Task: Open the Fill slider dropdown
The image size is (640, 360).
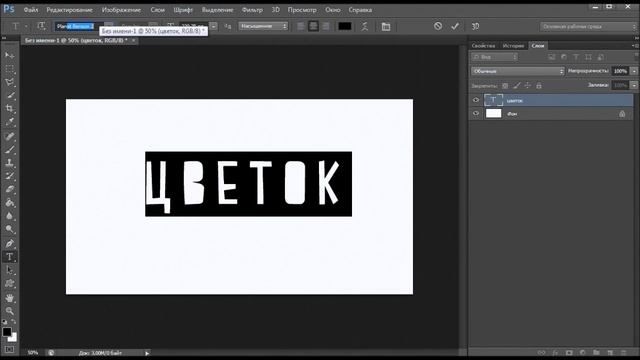Action: (x=634, y=85)
